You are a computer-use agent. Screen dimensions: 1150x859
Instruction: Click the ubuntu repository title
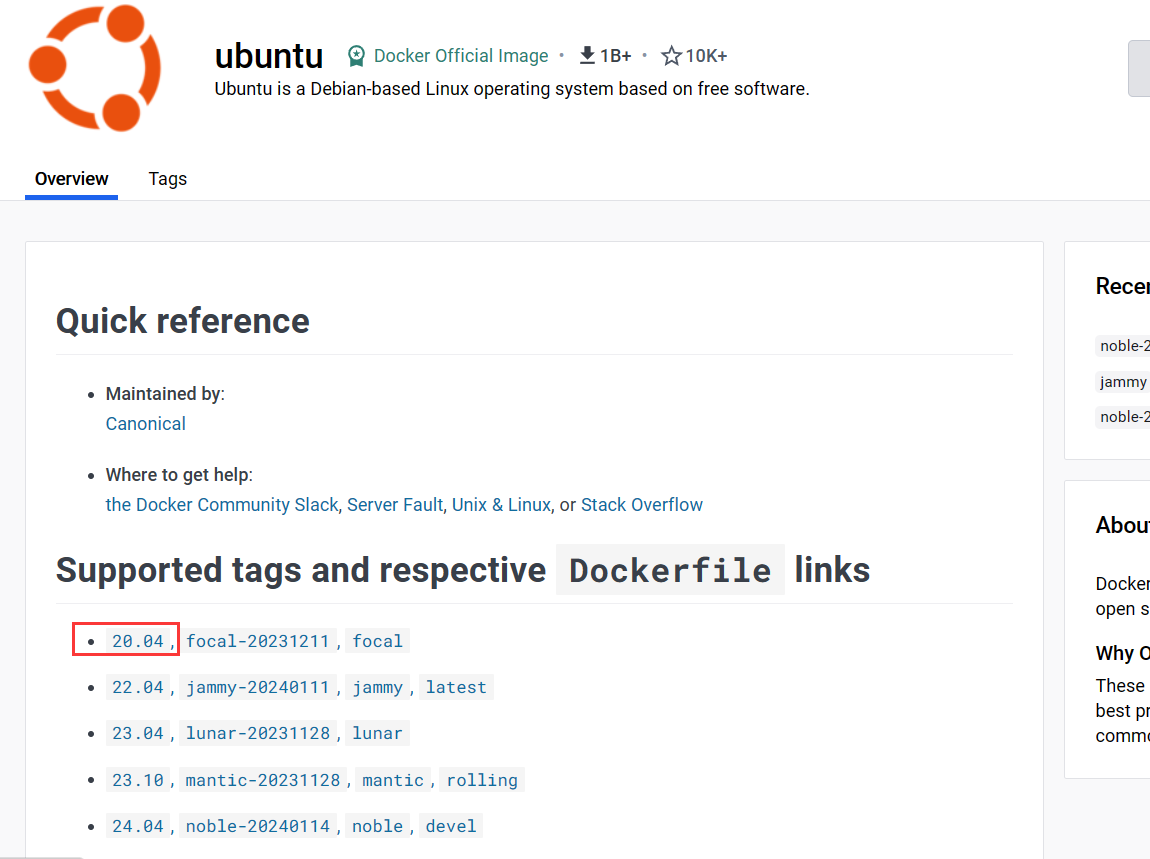click(x=268, y=56)
